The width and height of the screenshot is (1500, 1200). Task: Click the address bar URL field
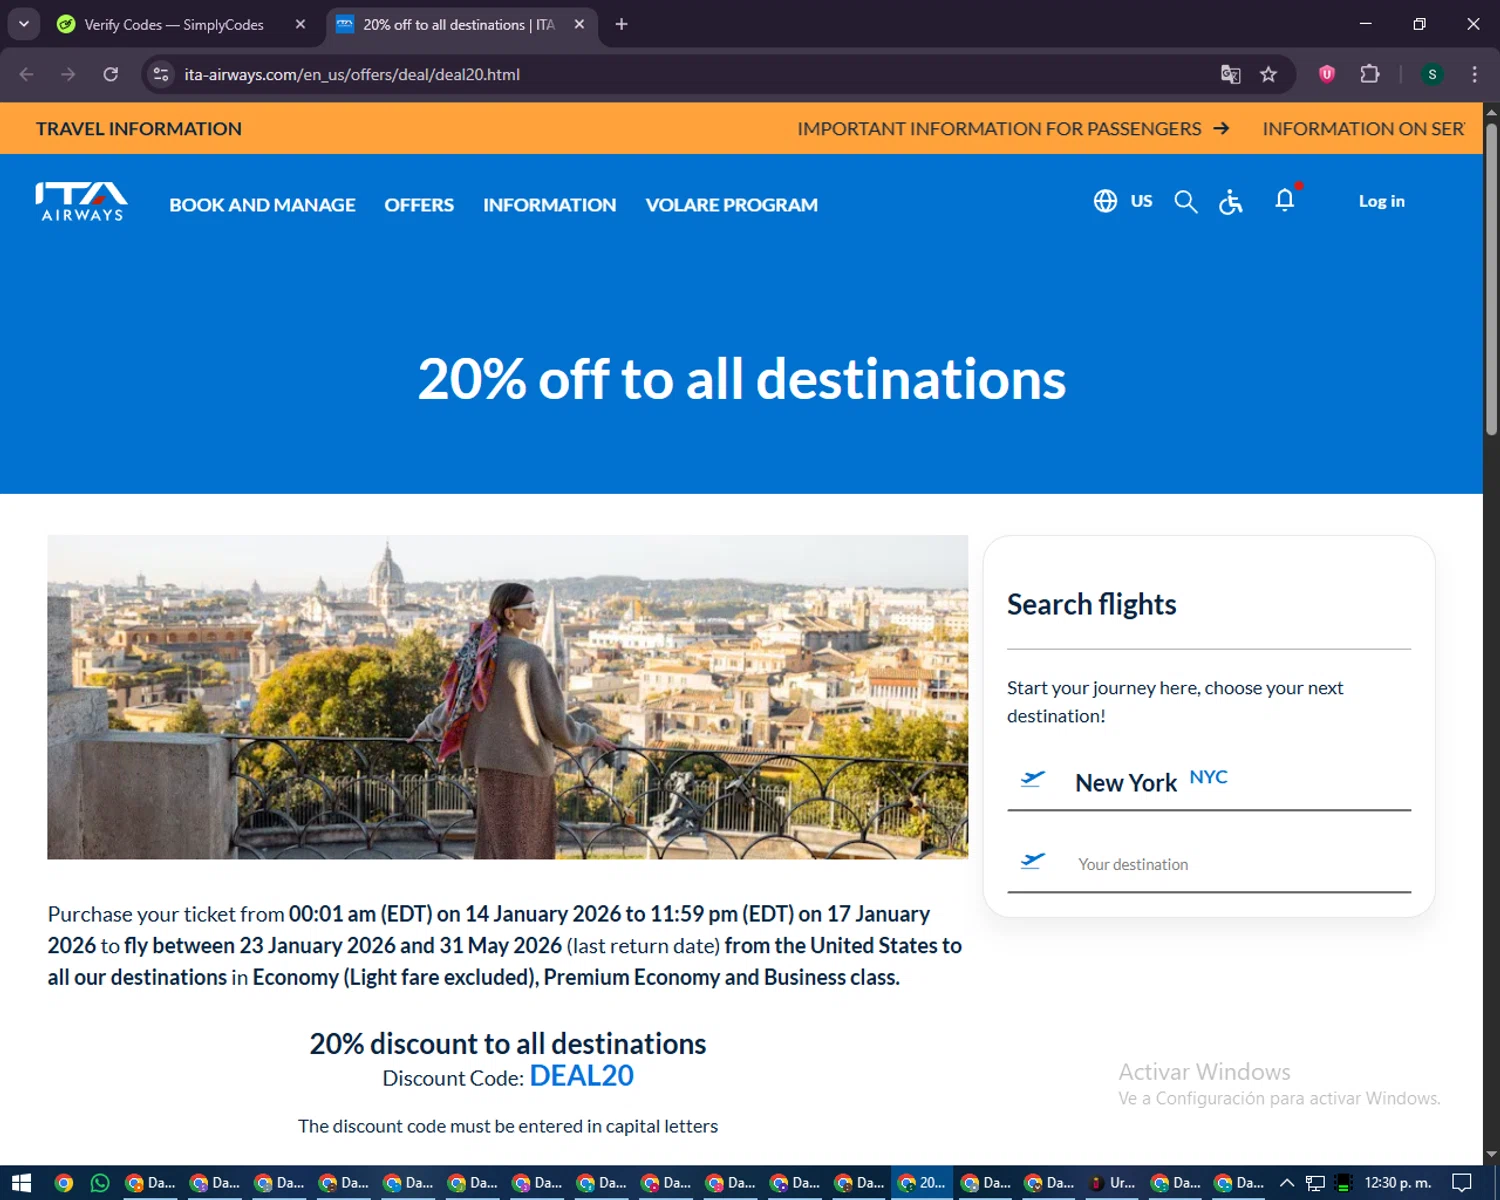(690, 74)
